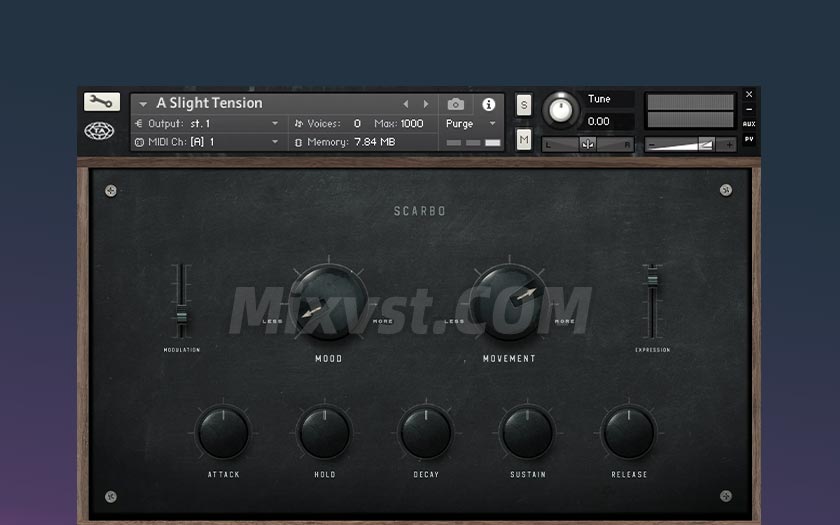Go to previous instrument with left arrow

coord(406,104)
